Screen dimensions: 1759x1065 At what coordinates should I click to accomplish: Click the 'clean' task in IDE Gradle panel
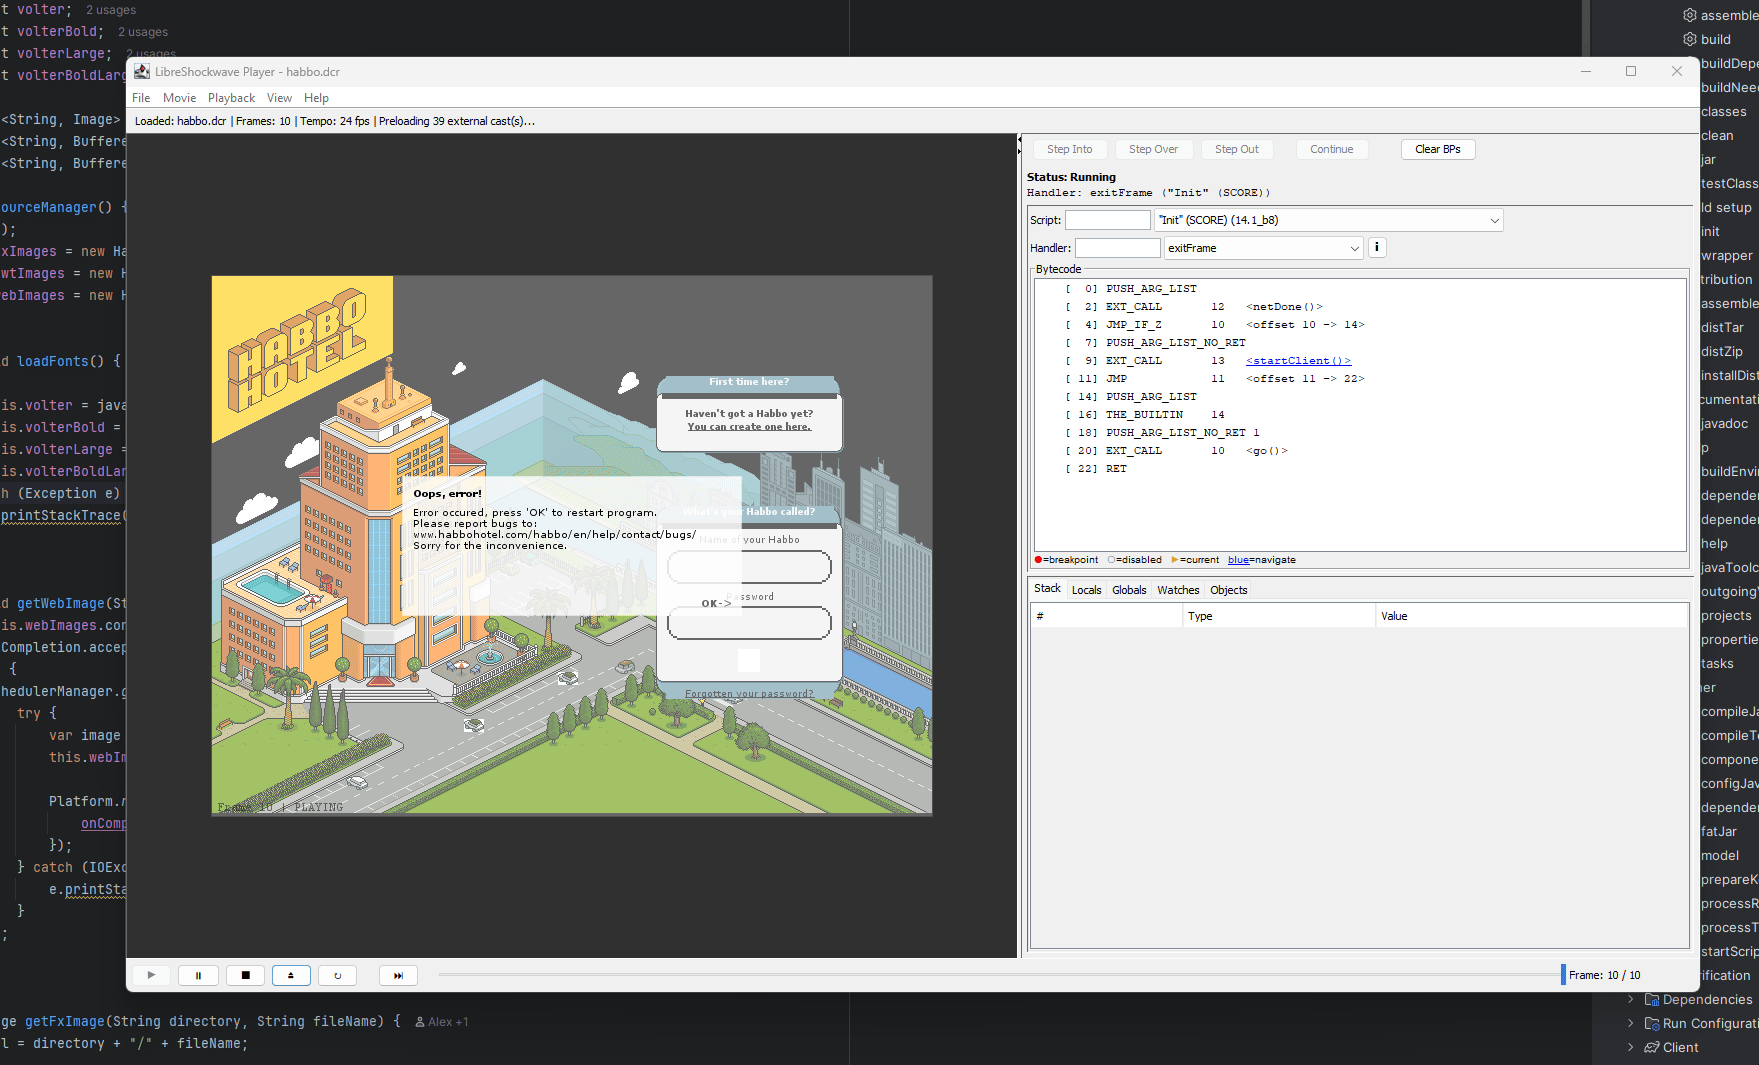(x=1717, y=135)
